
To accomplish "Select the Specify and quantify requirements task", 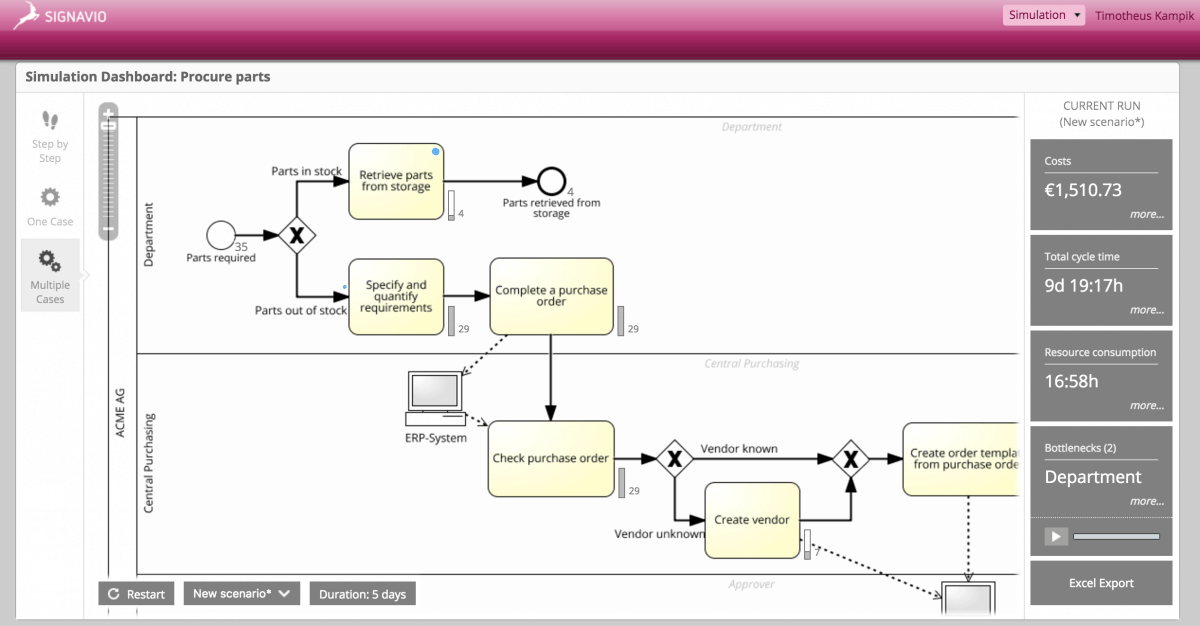I will pyautogui.click(x=396, y=297).
